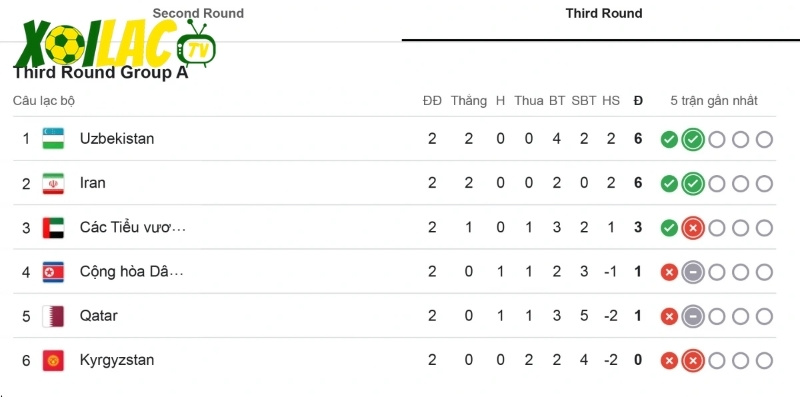Open the Uzbekistan team link
The height and width of the screenshot is (400, 800).
[117, 139]
